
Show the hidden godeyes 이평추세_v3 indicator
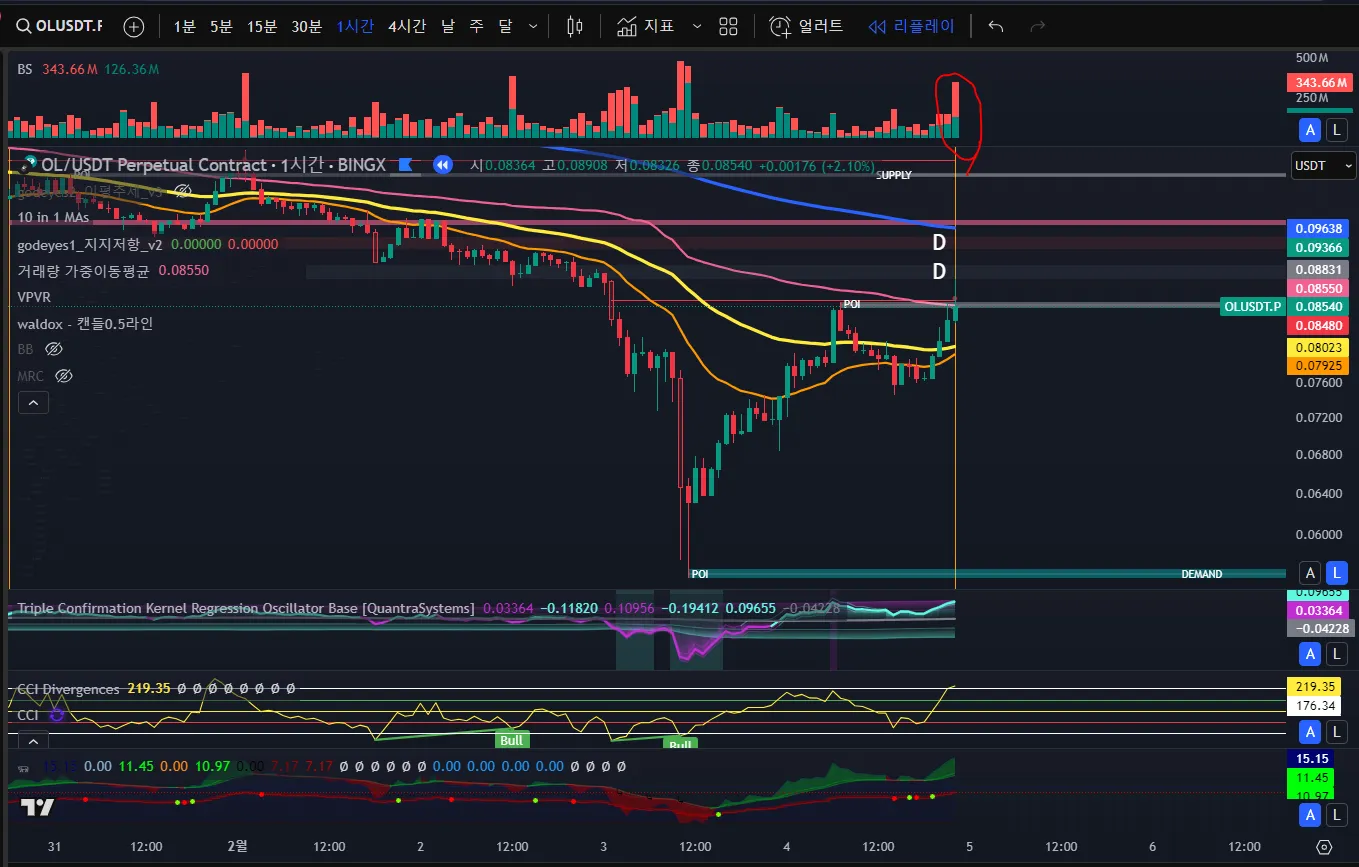pyautogui.click(x=182, y=190)
